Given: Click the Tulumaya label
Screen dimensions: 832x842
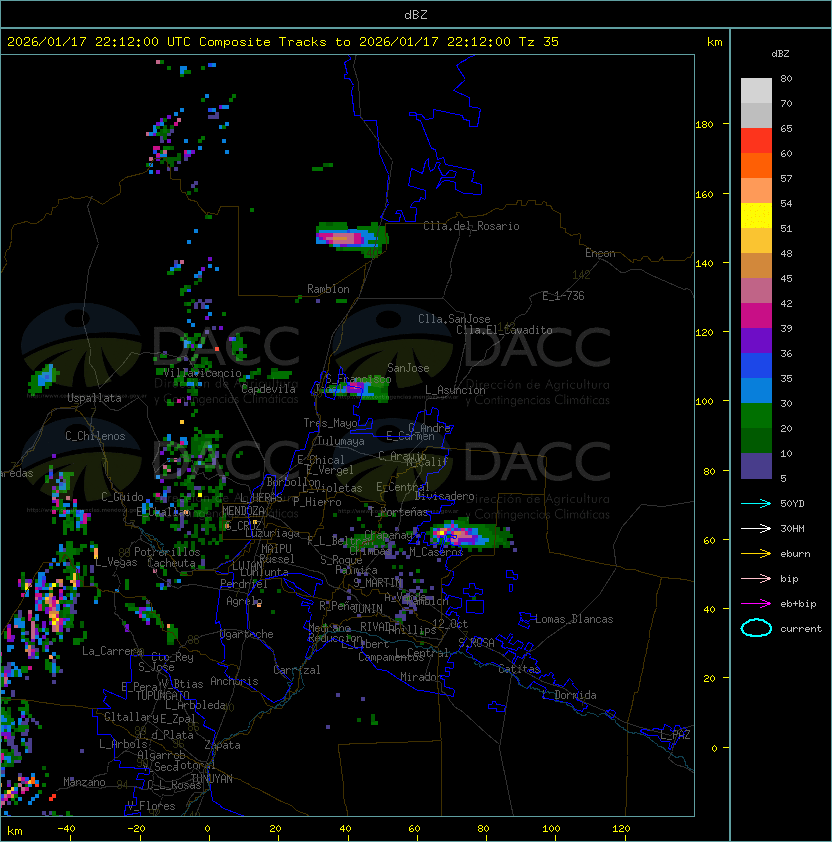Looking at the screenshot, I should point(341,441).
